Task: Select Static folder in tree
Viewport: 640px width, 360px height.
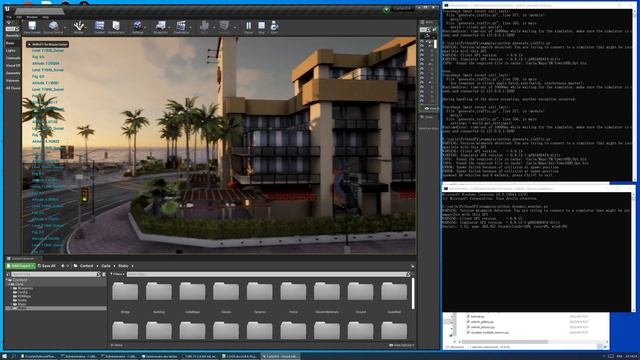Action: [x=56, y=308]
